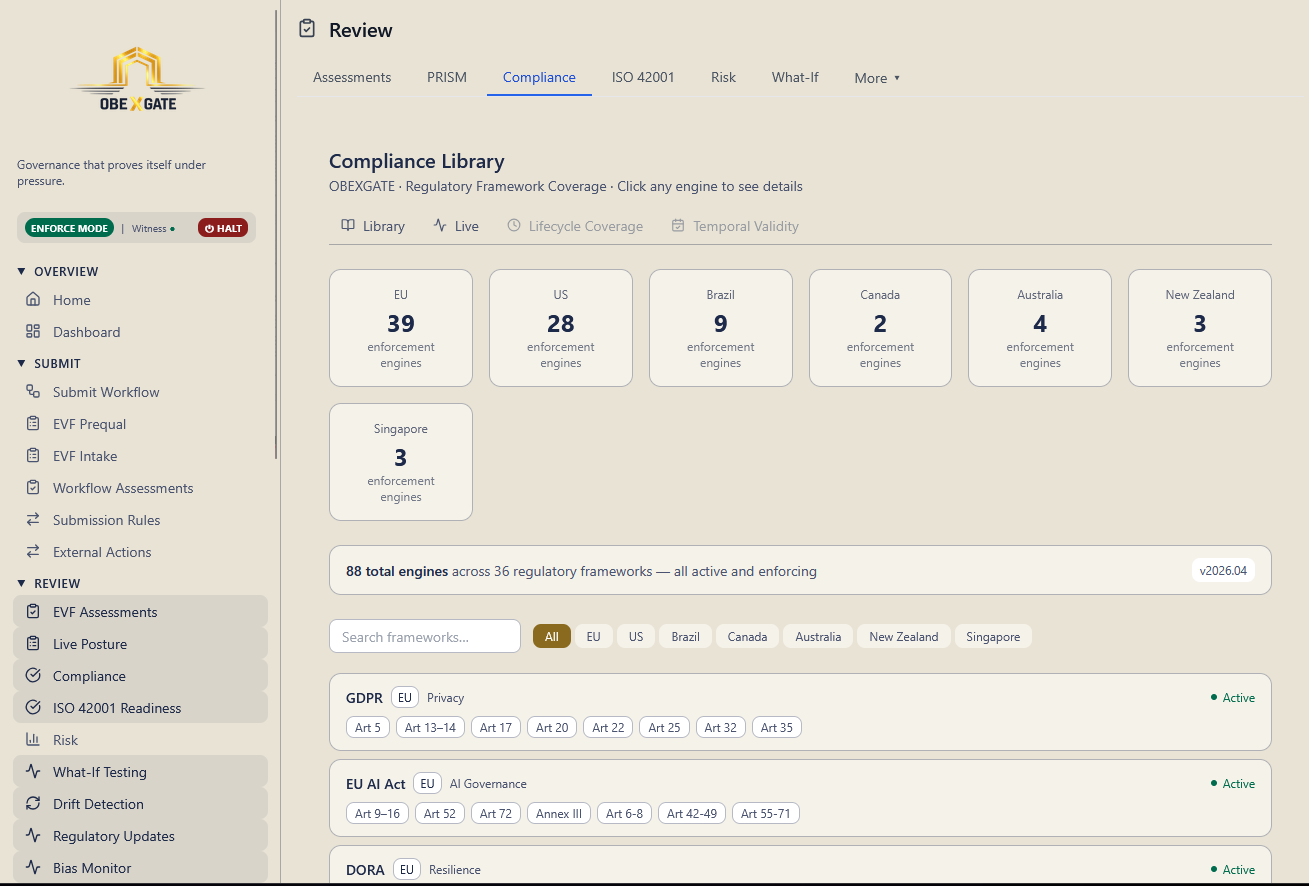Image resolution: width=1309 pixels, height=886 pixels.
Task: Click the What-If Testing pulse icon
Action: 33,772
